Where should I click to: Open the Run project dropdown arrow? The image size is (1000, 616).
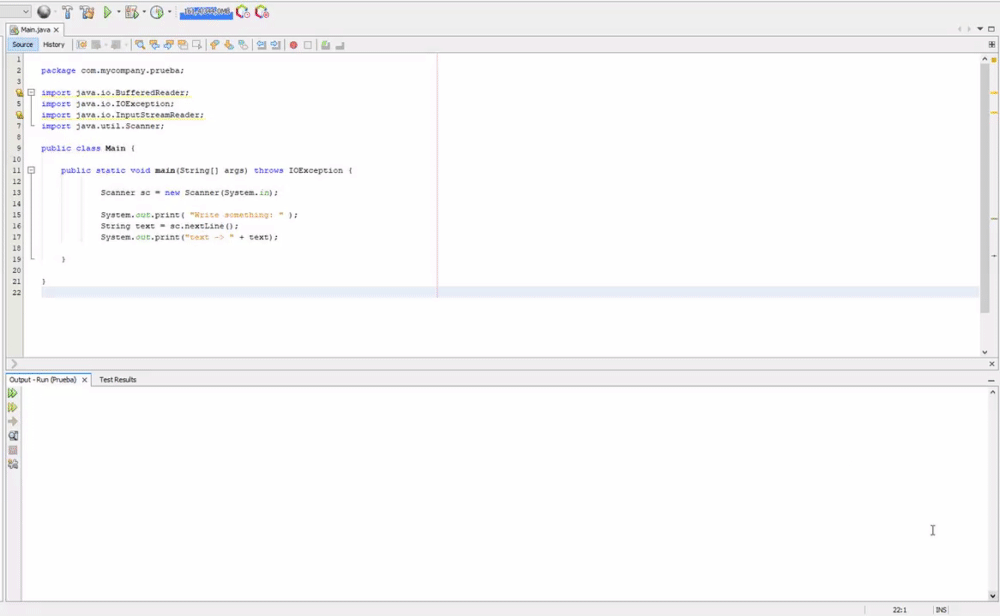[x=119, y=11]
